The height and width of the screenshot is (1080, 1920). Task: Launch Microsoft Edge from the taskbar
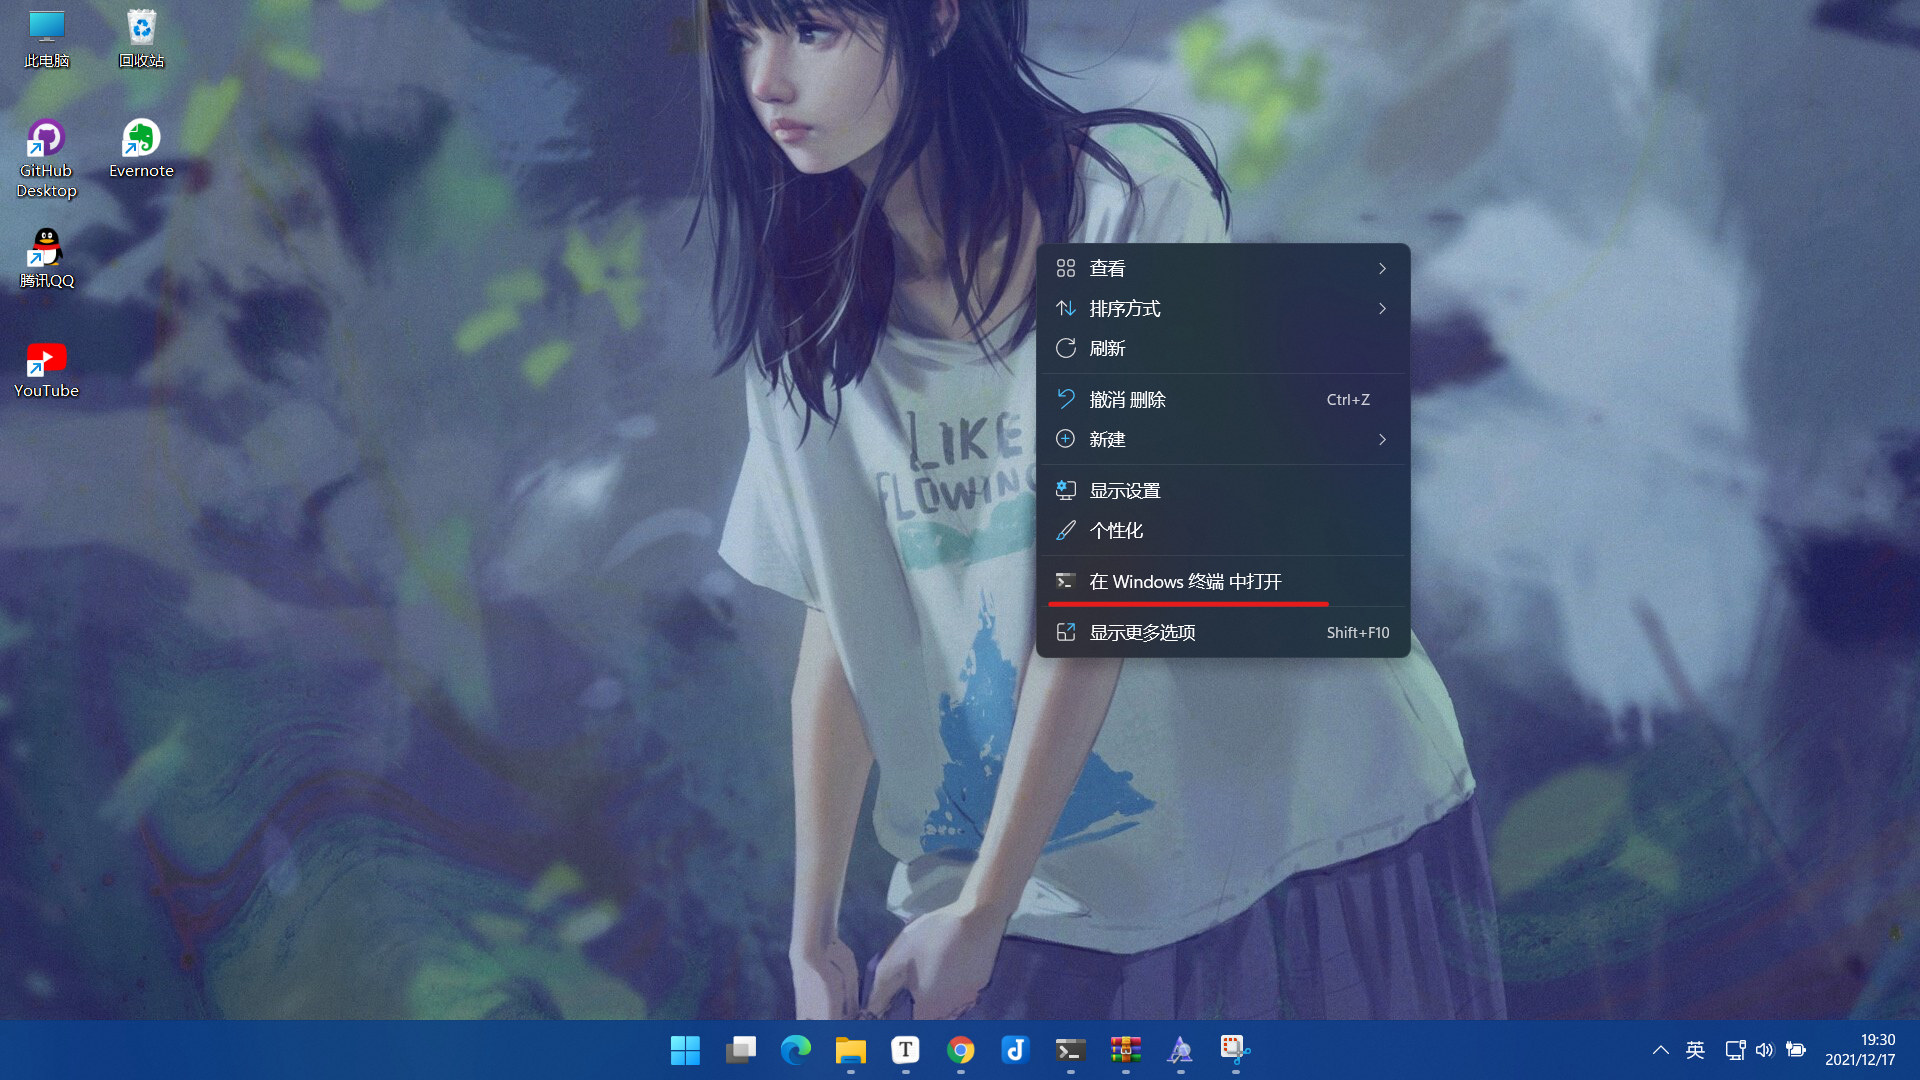tap(796, 1050)
